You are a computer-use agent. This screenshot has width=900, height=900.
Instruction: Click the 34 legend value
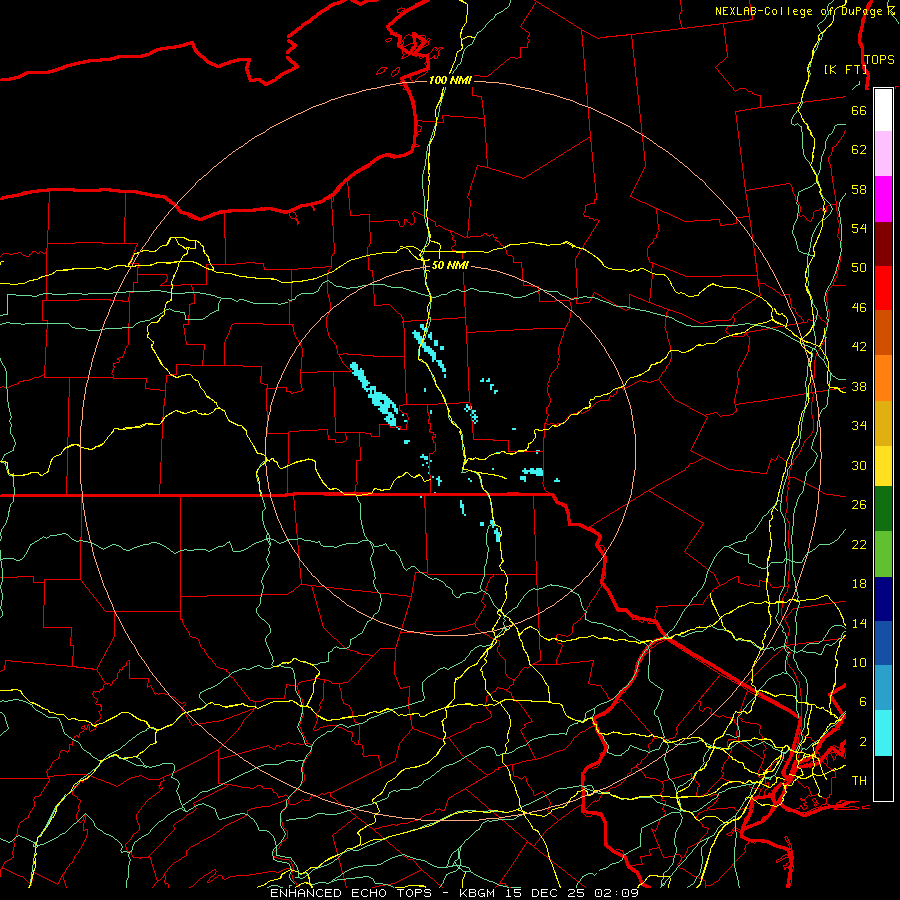click(859, 426)
